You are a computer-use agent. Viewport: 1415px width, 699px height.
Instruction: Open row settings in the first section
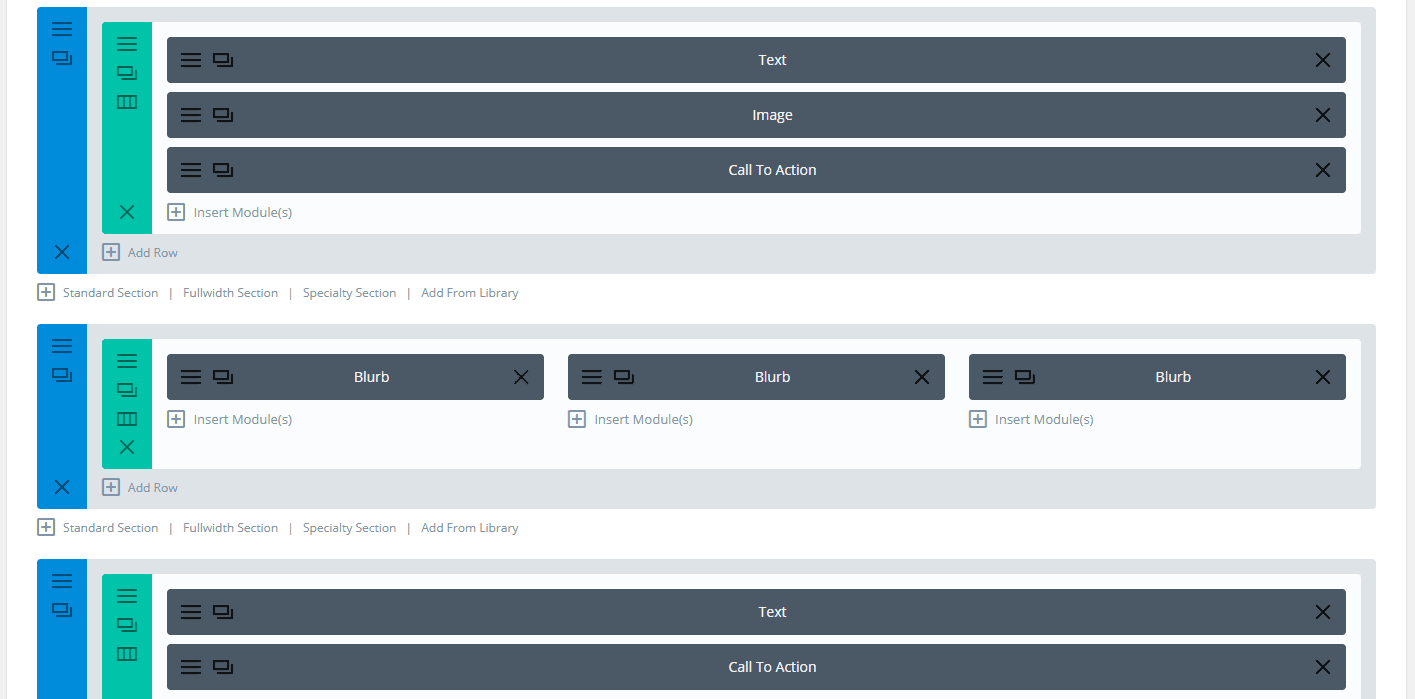tap(126, 43)
